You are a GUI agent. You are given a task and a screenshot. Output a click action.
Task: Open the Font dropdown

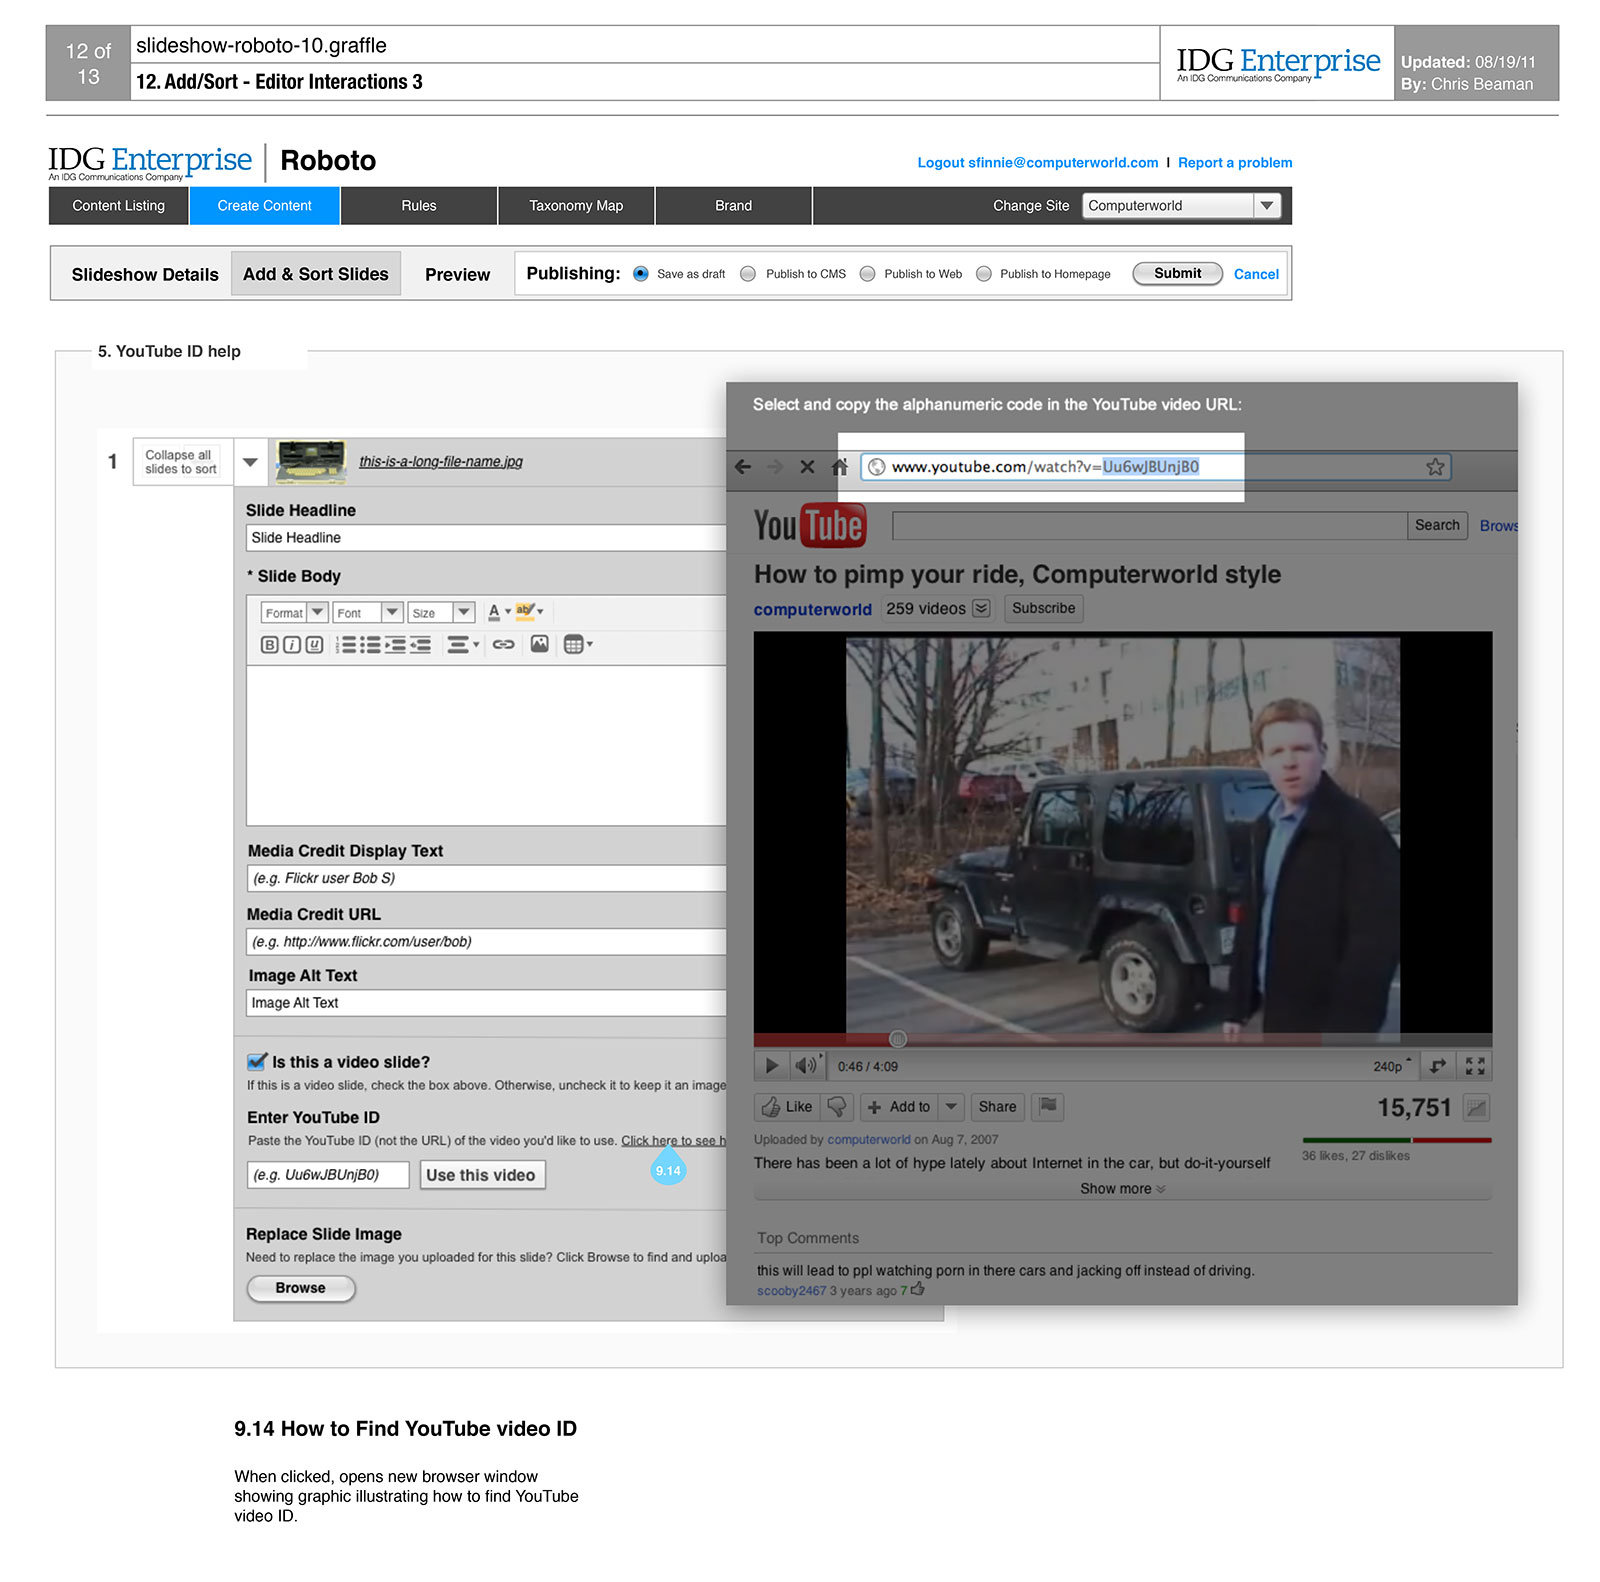click(x=367, y=612)
